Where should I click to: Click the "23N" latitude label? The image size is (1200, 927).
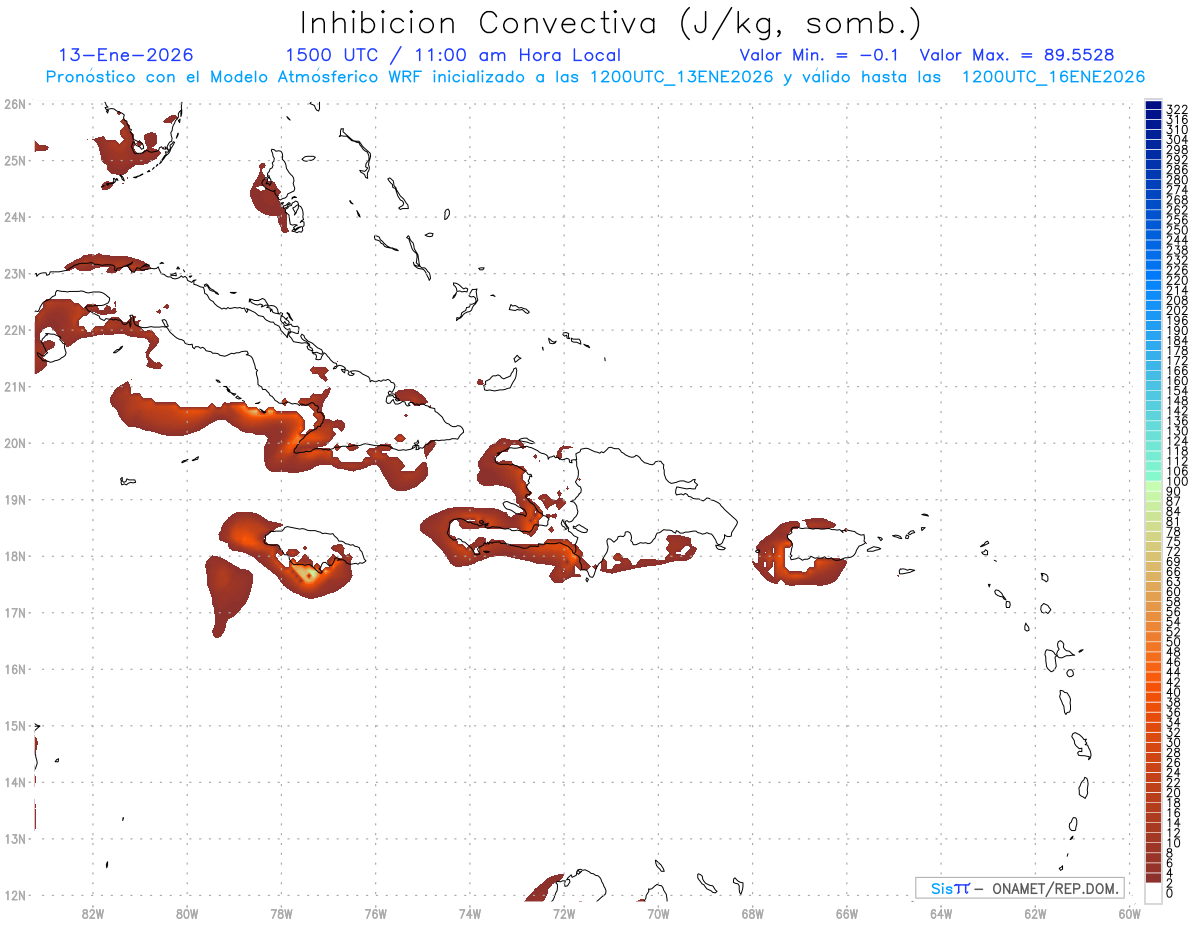[15, 273]
